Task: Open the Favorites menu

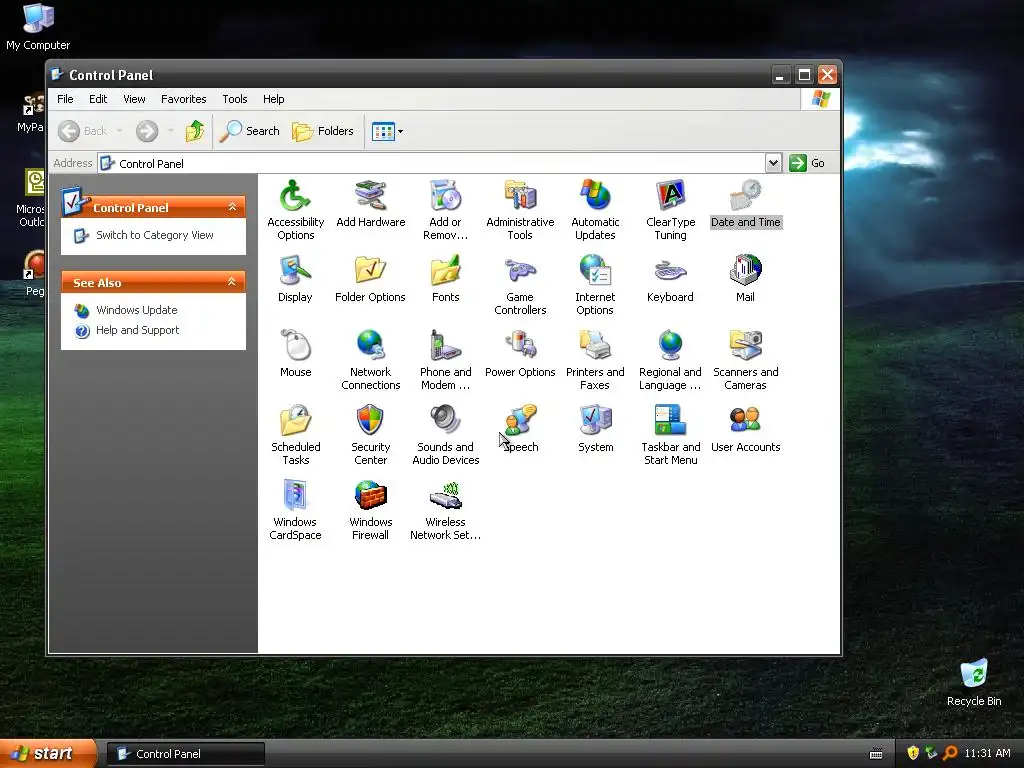Action: [184, 99]
